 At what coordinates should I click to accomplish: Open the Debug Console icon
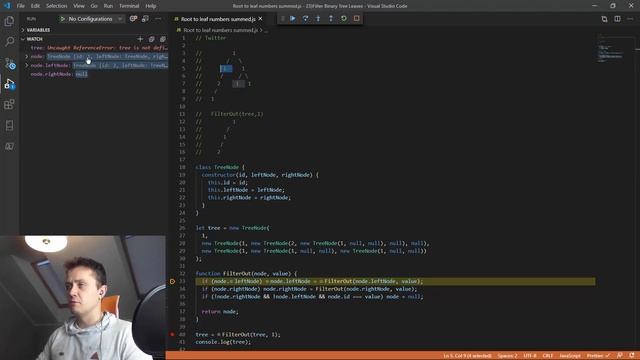[145, 19]
